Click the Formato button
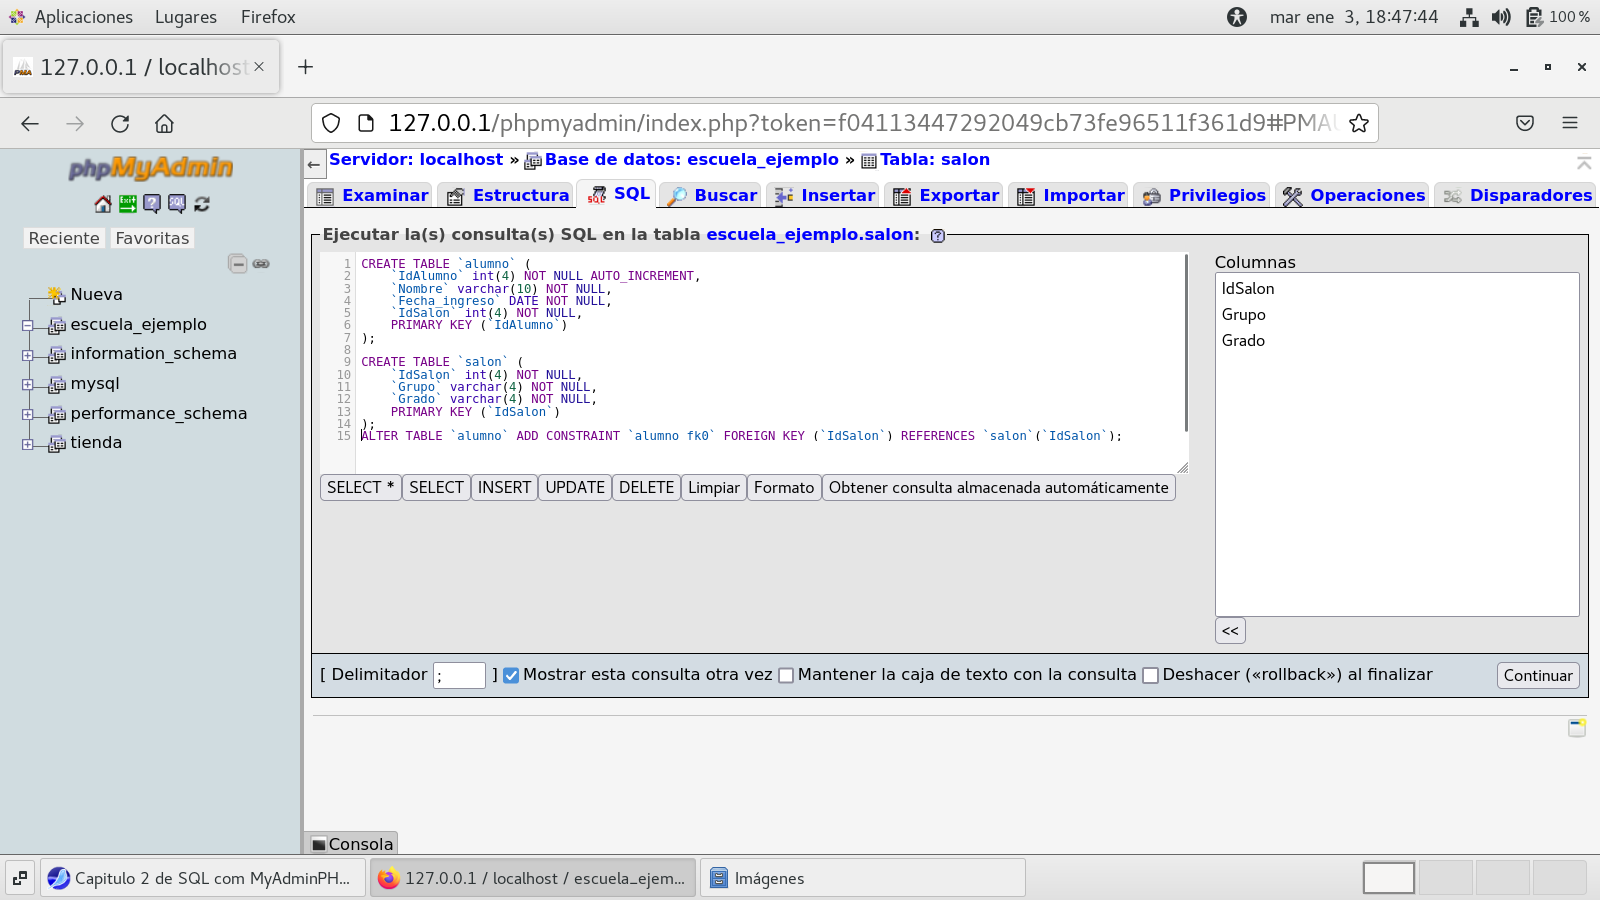Viewport: 1600px width, 900px height. pos(783,488)
